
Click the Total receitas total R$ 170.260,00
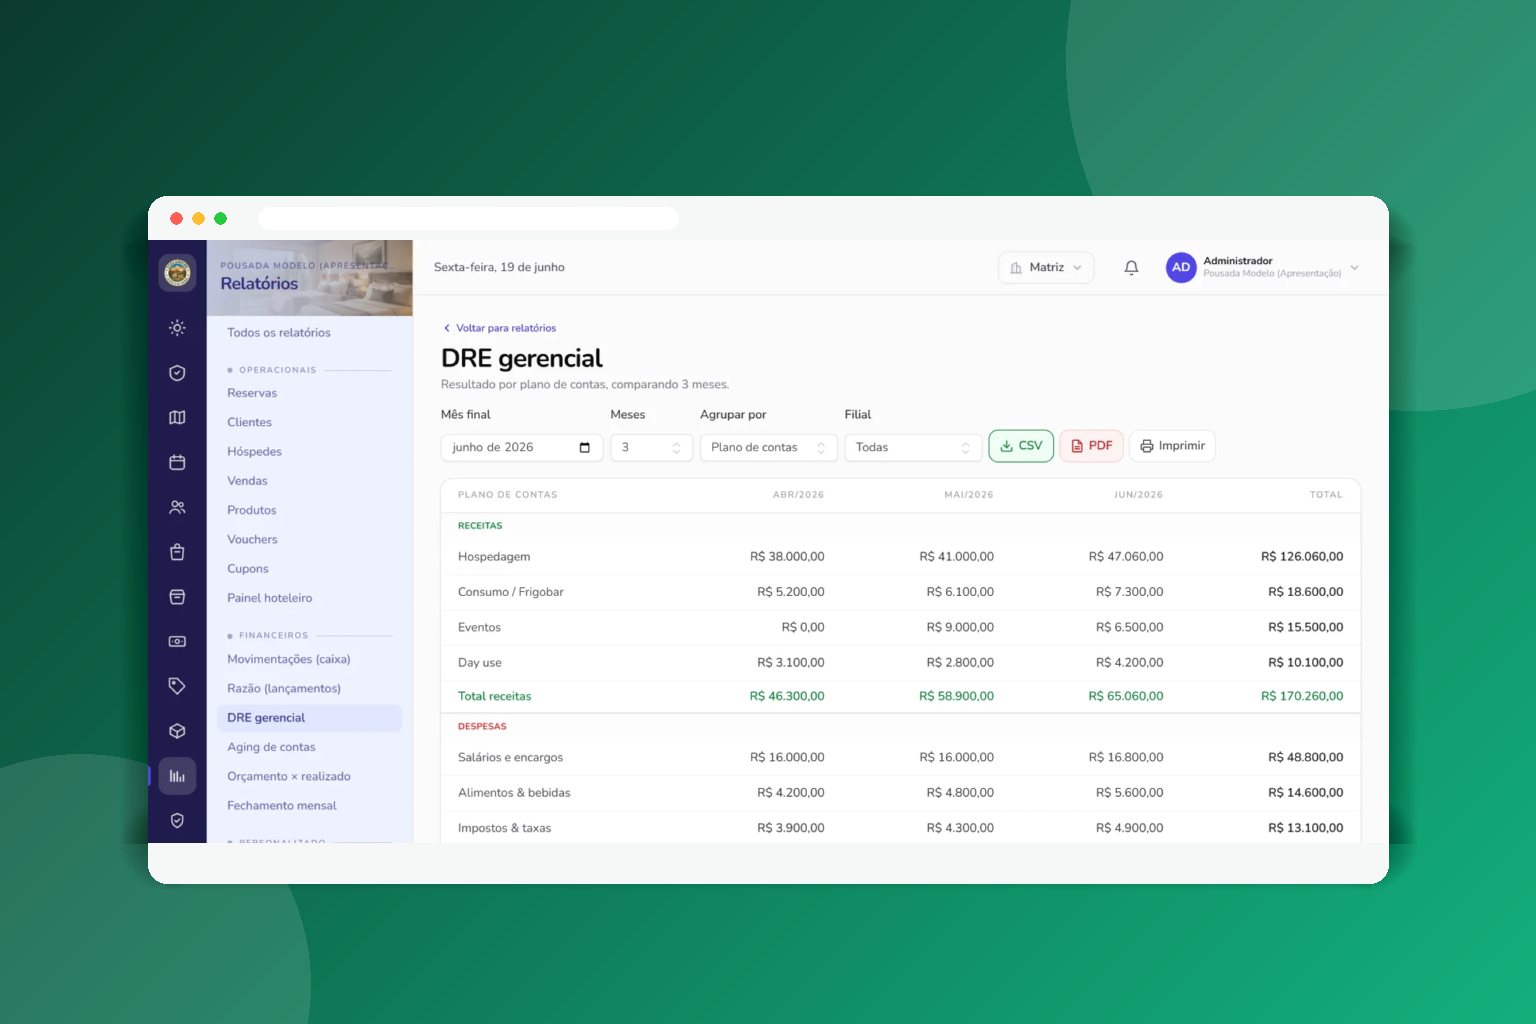point(1302,696)
